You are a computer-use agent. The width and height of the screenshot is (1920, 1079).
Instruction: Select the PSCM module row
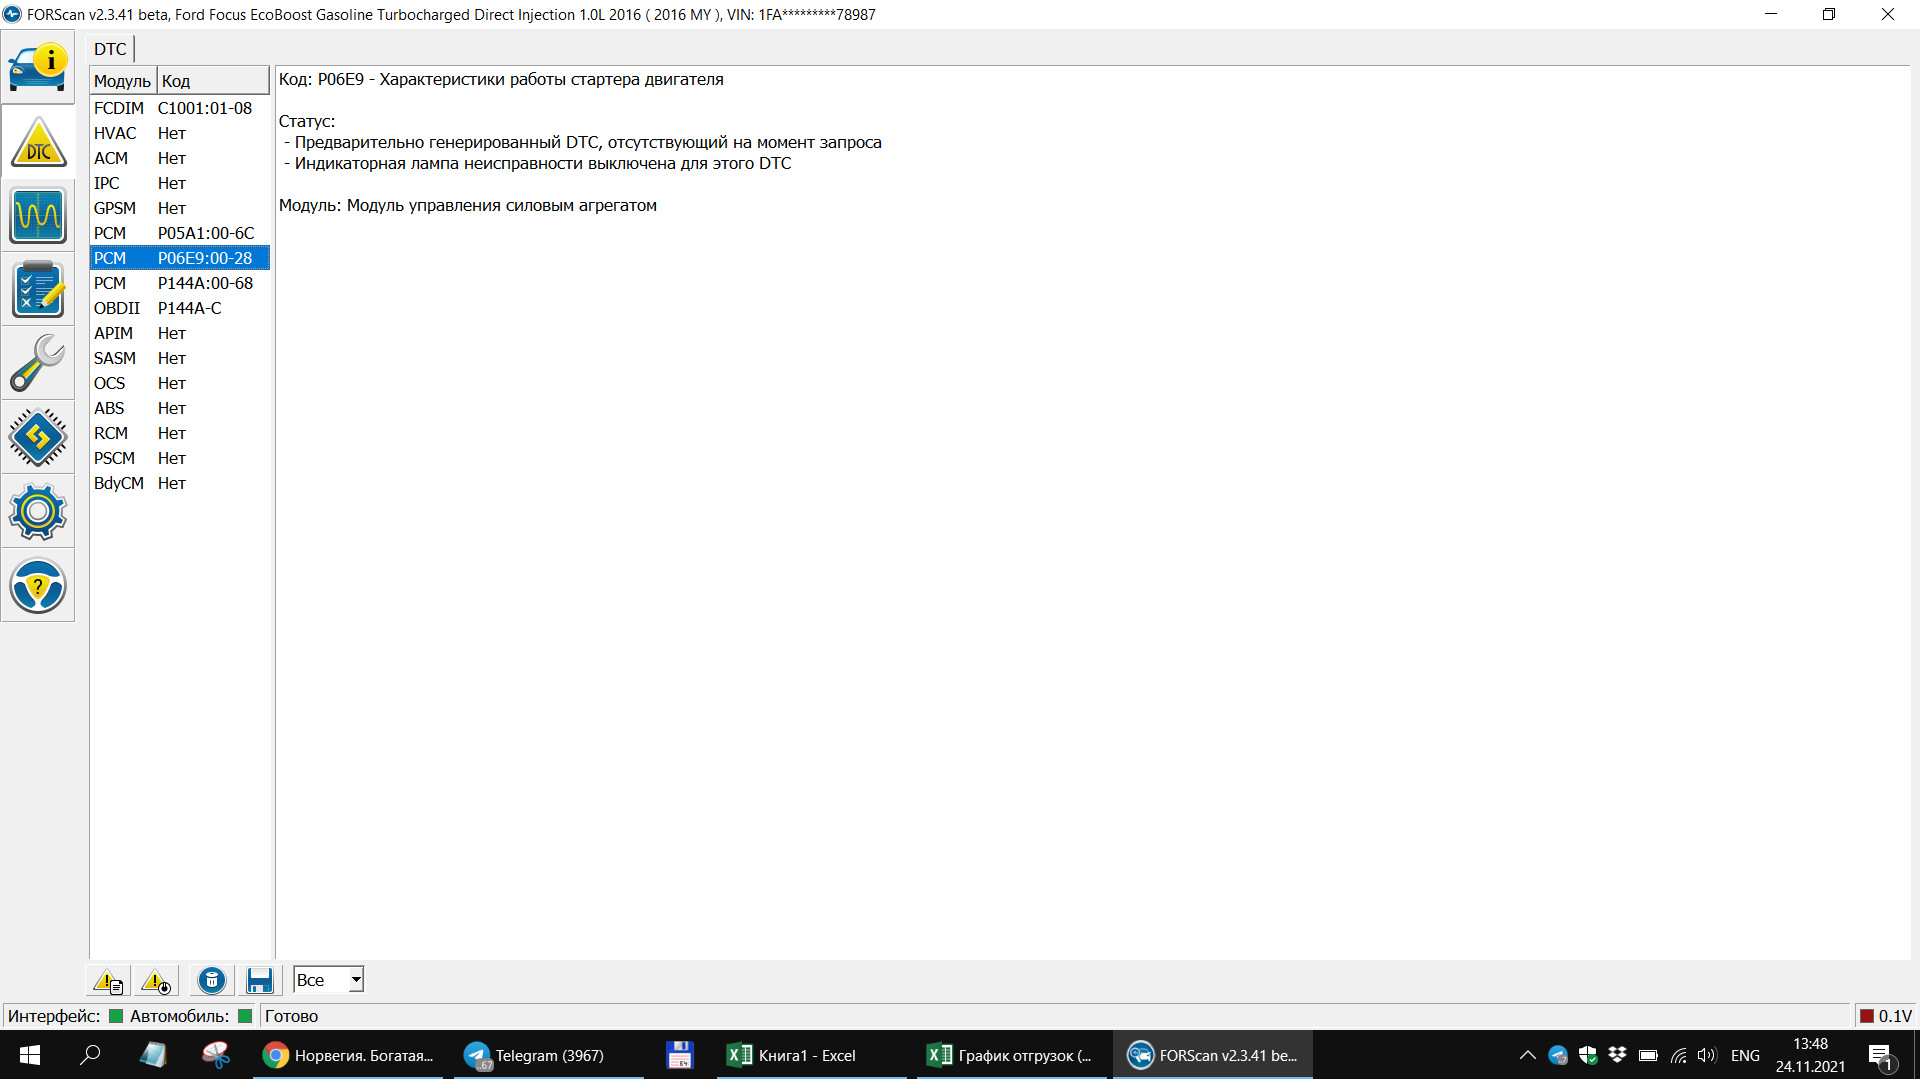click(x=180, y=458)
